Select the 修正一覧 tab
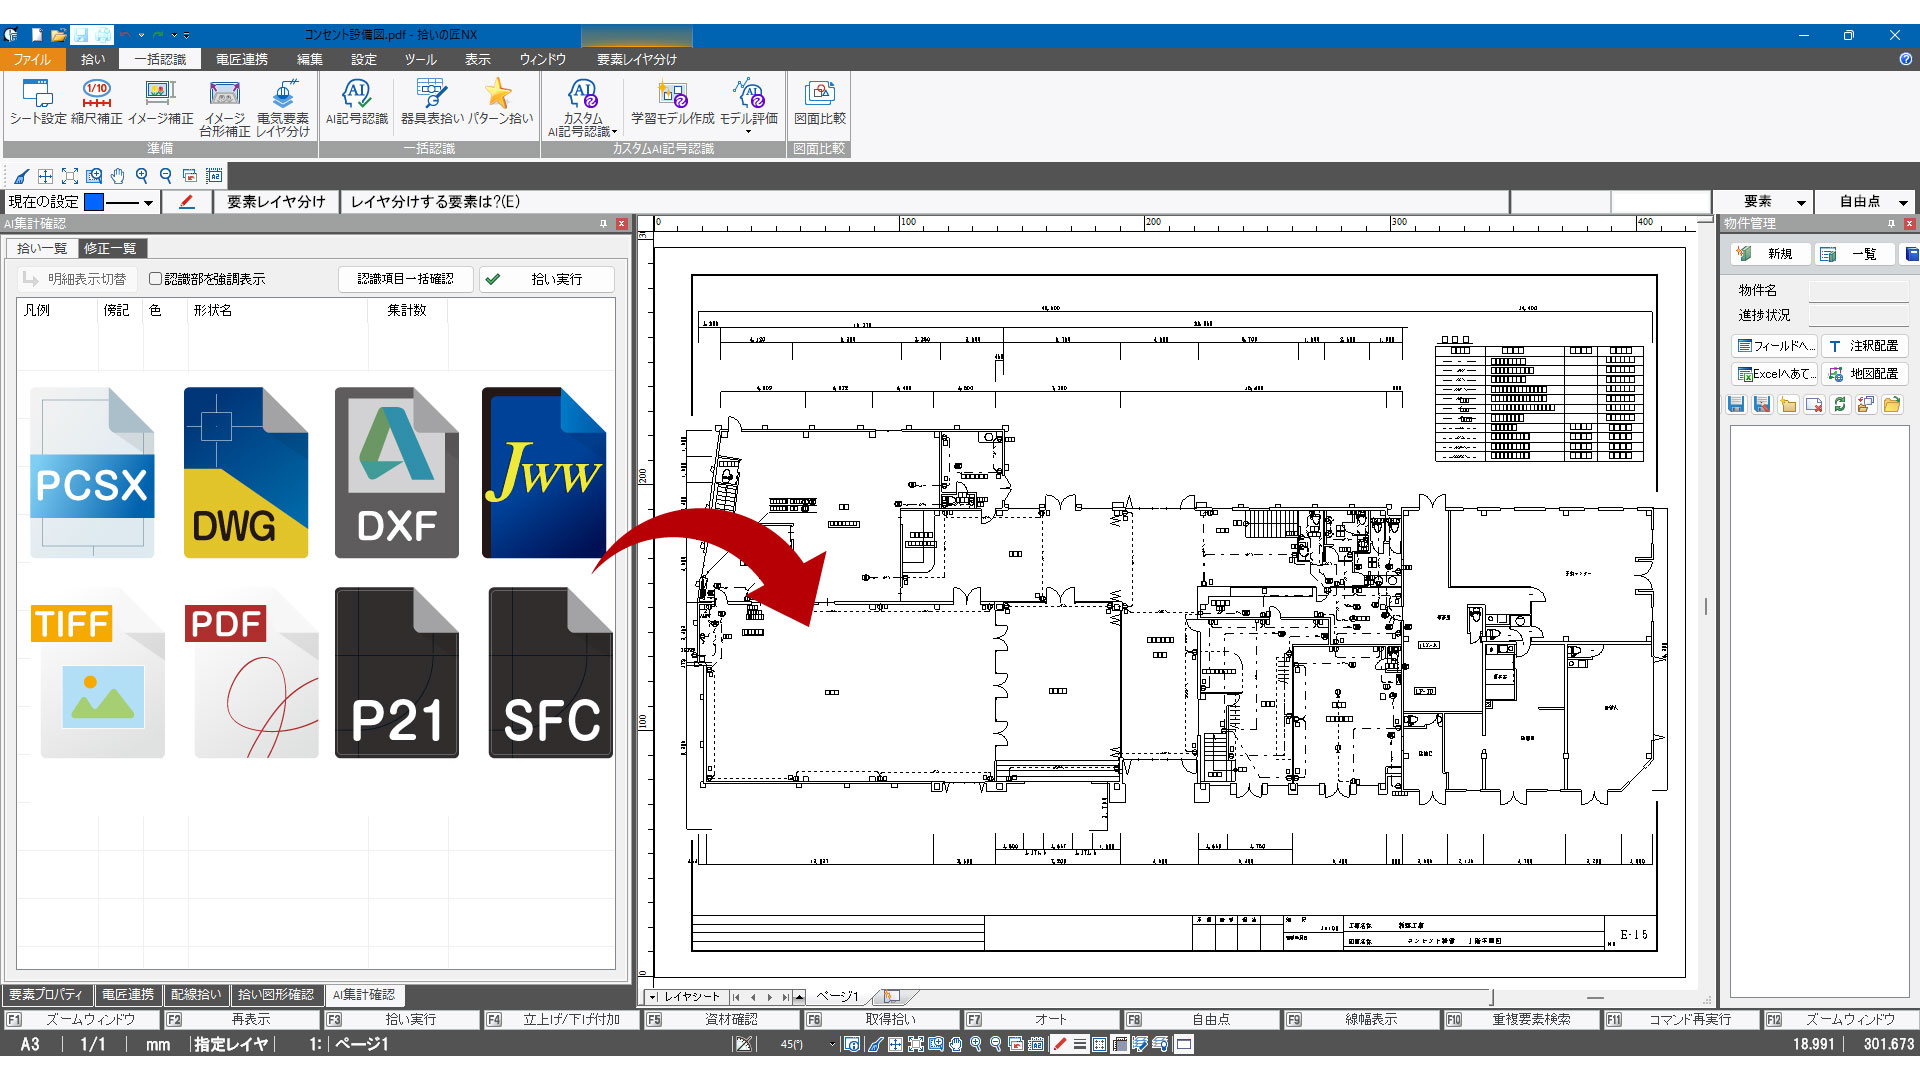This screenshot has width=1920, height=1080. (x=111, y=248)
